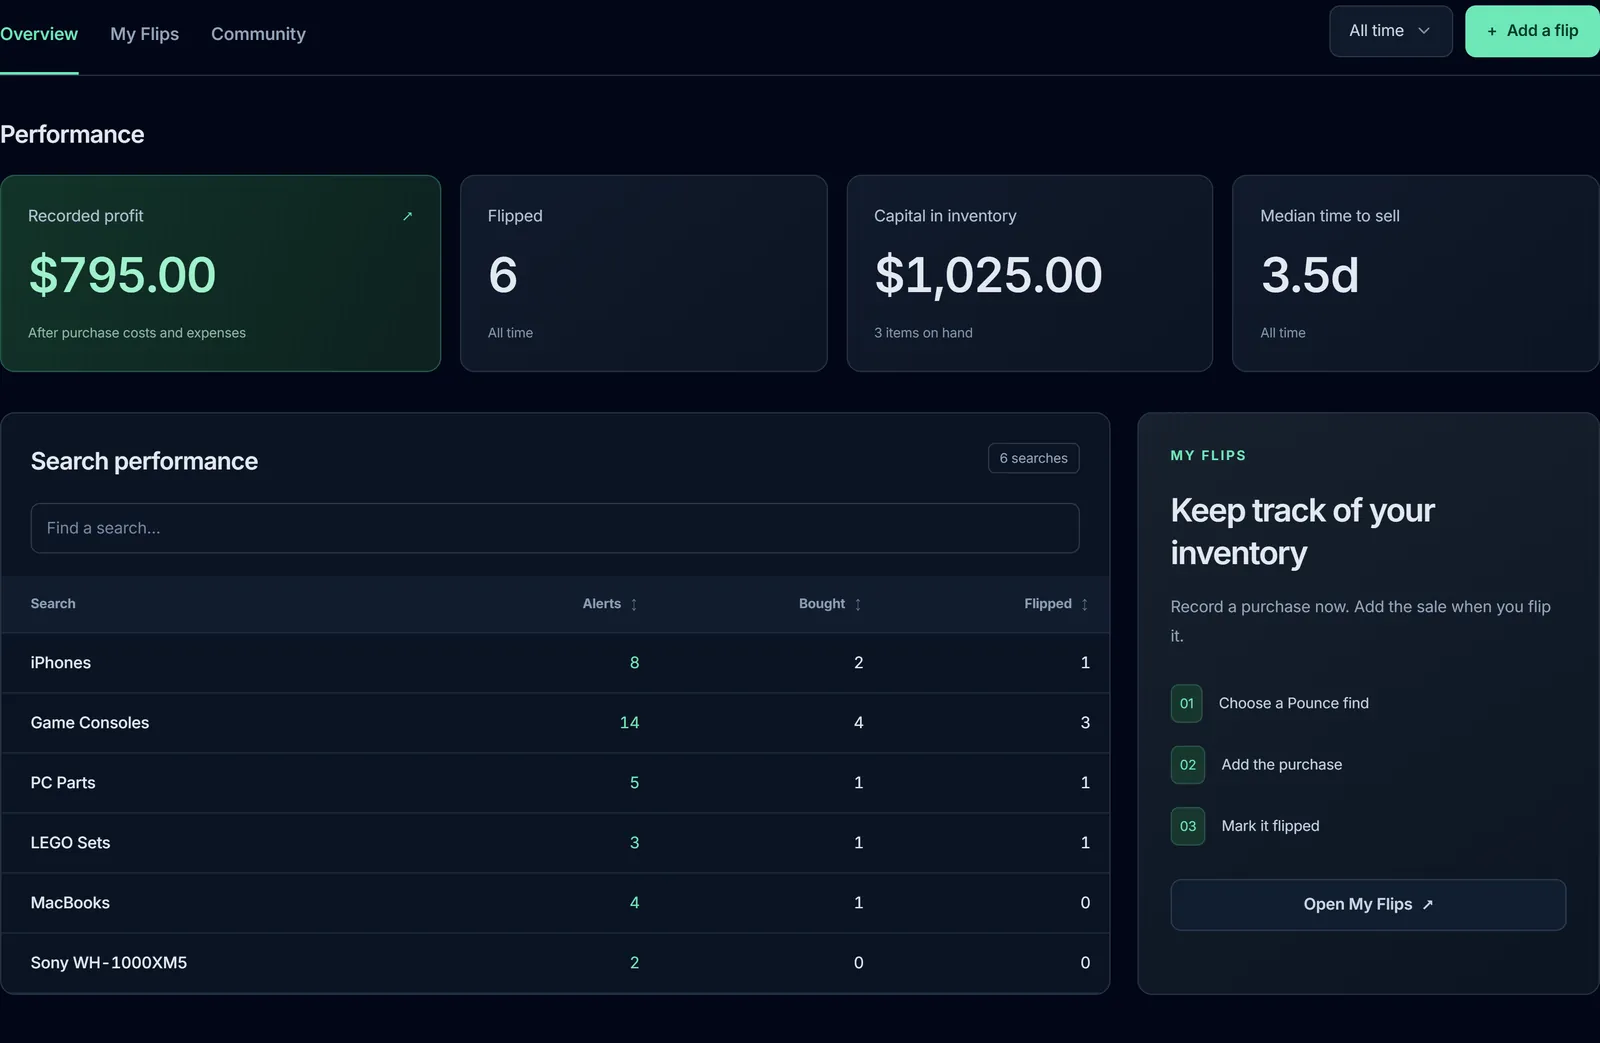Click the MacBooks alerts count 4
Screen dimensions: 1600x1043
pyautogui.click(x=634, y=903)
